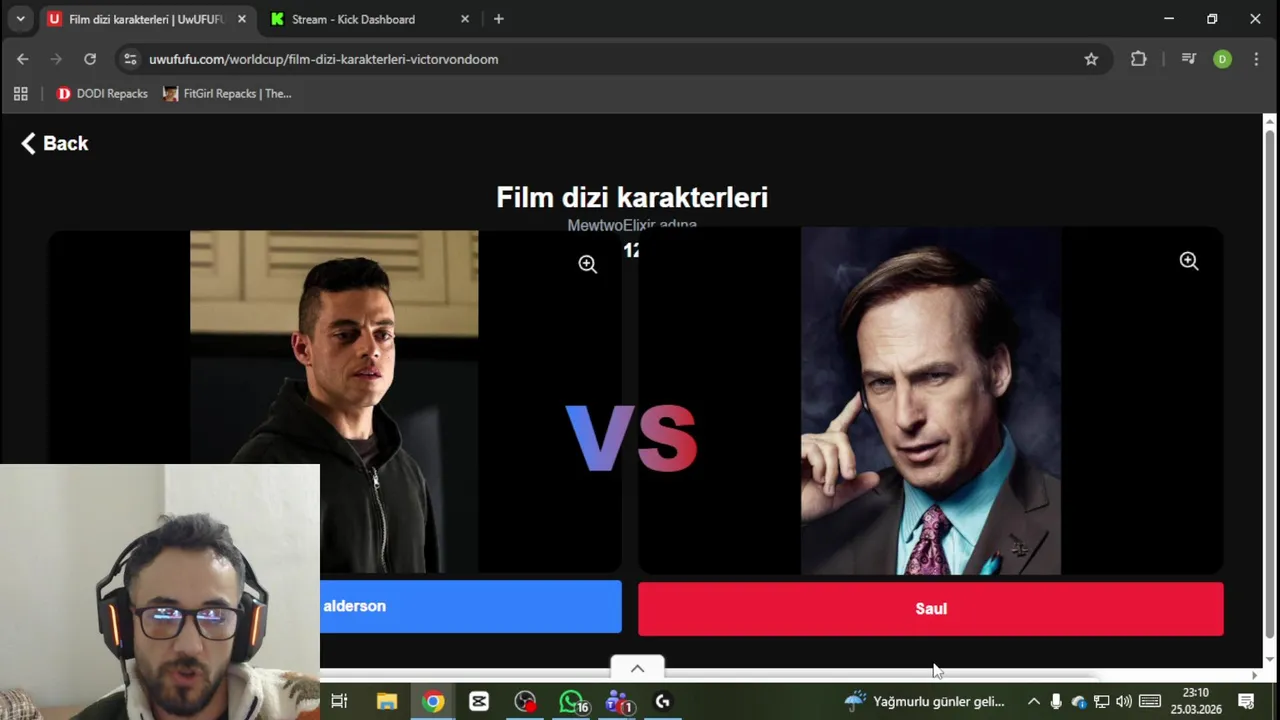Viewport: 1280px width, 720px height.
Task: Open the screen recorder taskbar icon
Action: coord(525,701)
